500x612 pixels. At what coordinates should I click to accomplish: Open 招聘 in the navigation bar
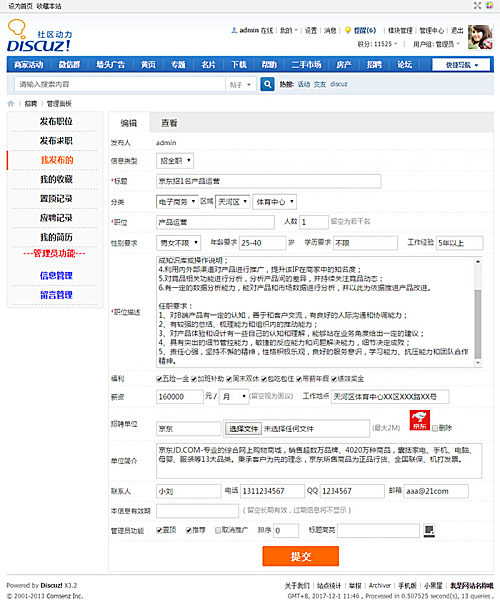[x=374, y=64]
